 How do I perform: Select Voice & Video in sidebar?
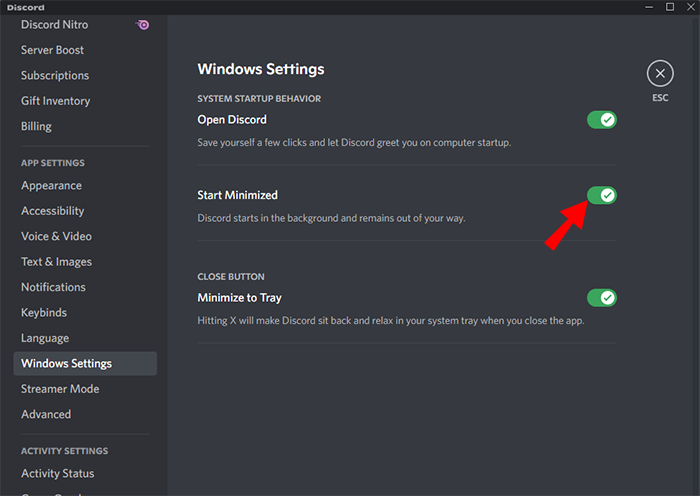pyautogui.click(x=56, y=236)
